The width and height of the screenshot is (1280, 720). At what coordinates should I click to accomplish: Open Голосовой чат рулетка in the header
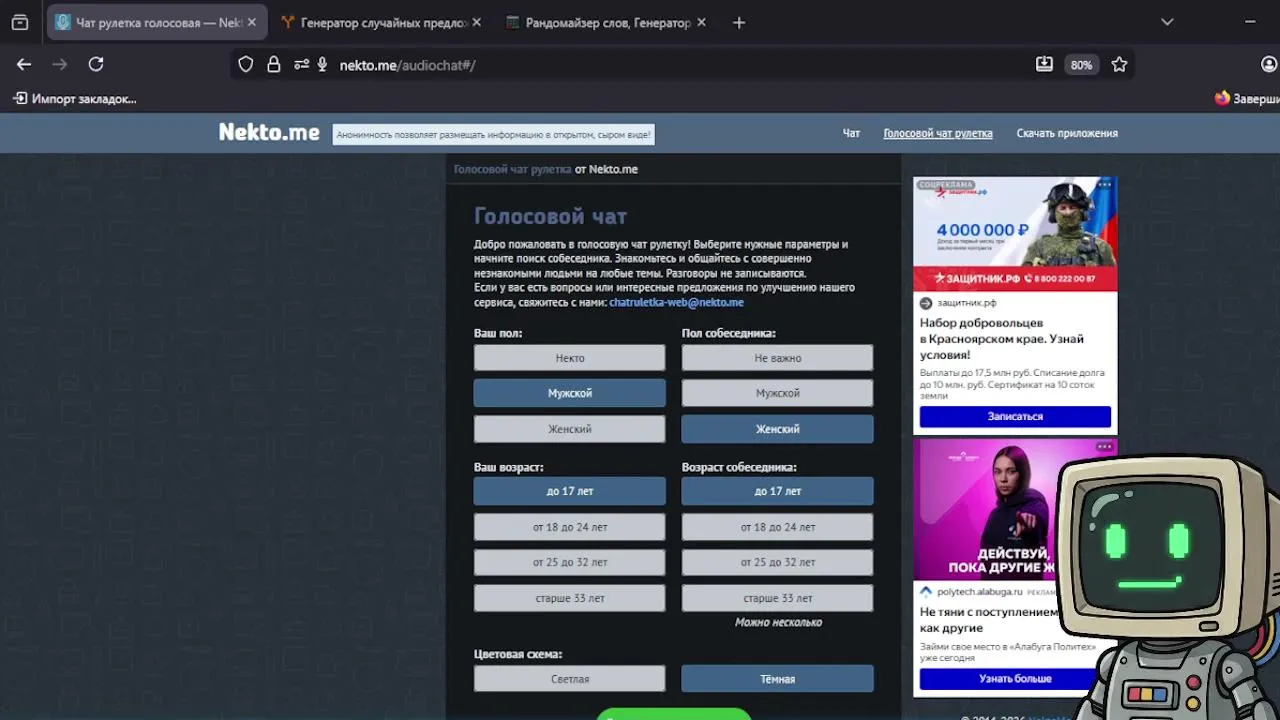[x=938, y=133]
